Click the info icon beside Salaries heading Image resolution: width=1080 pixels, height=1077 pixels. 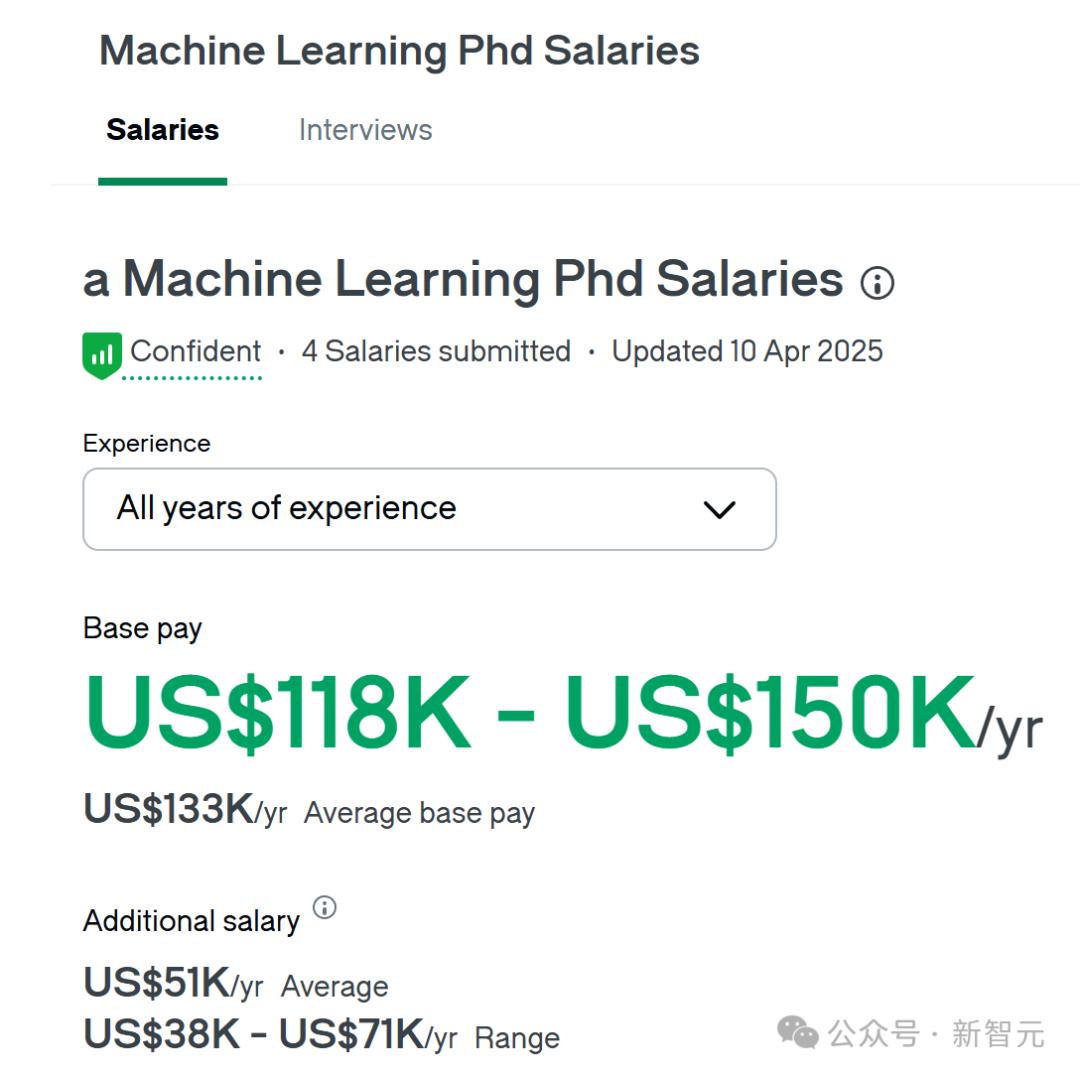pyautogui.click(x=877, y=283)
